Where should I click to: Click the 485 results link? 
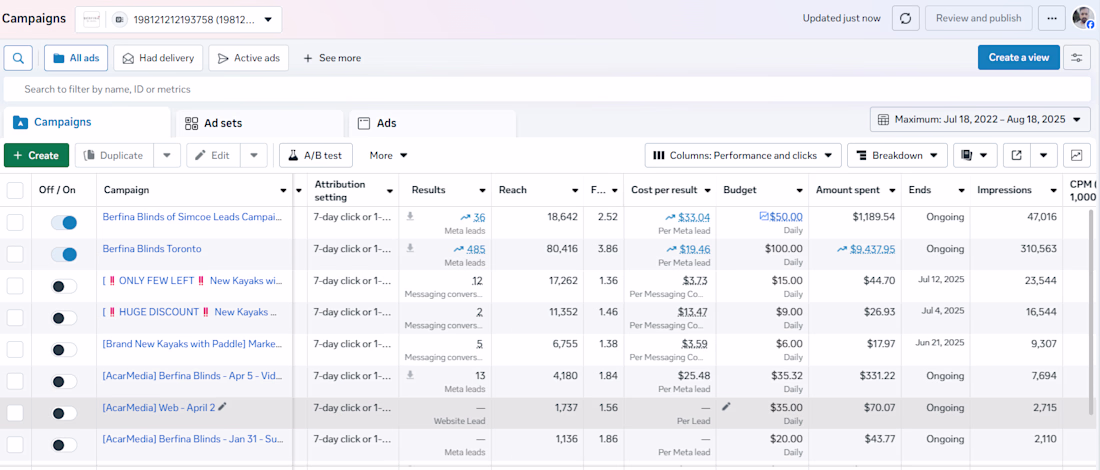(x=476, y=248)
